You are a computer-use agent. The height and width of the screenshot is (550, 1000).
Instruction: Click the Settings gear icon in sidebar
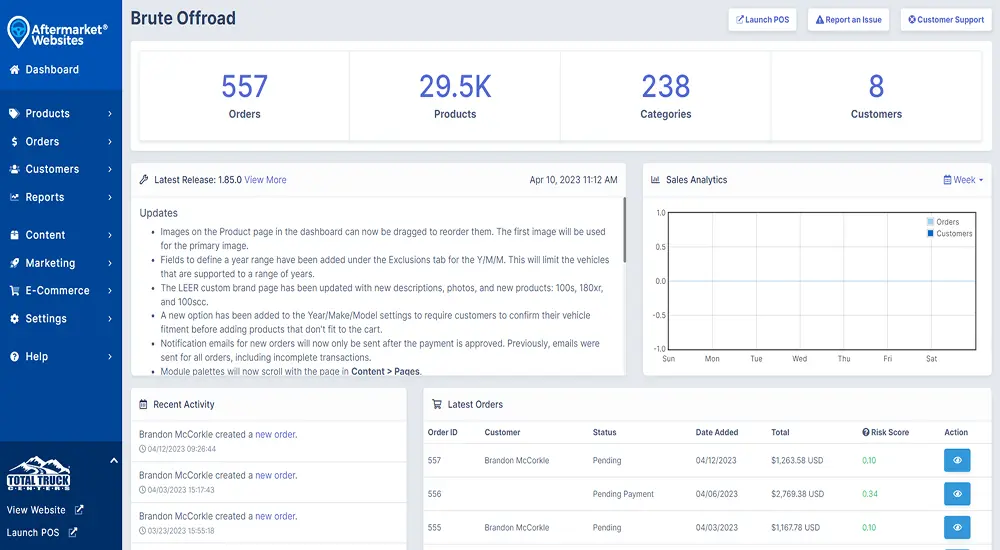[15, 319]
